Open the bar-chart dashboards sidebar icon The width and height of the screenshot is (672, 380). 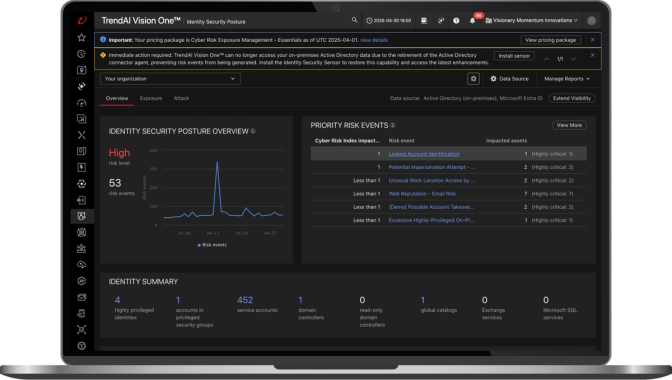click(81, 119)
